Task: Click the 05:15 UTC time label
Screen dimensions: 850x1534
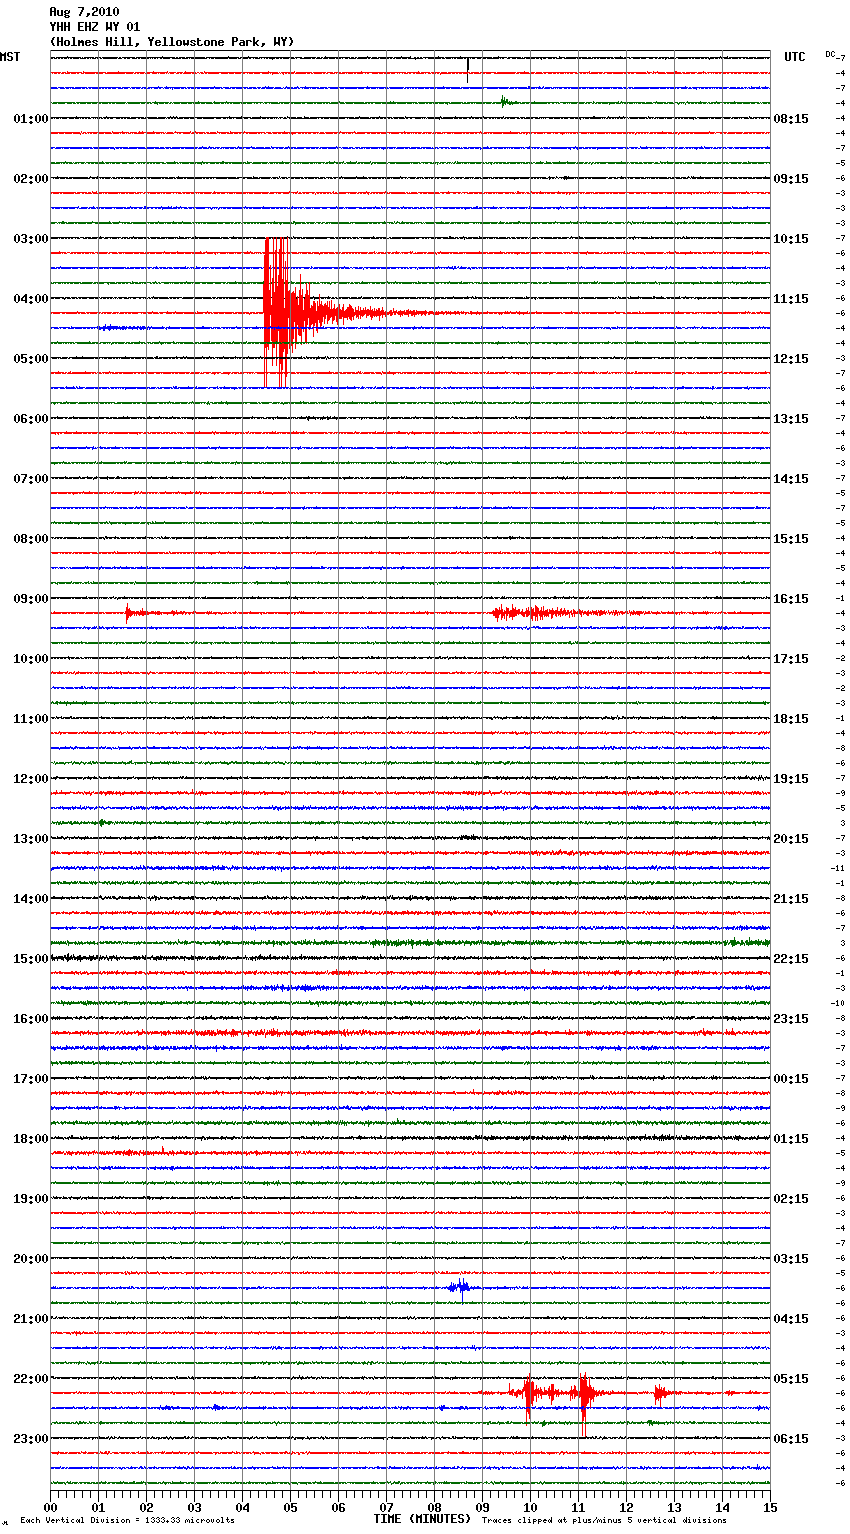Action: (x=791, y=1379)
